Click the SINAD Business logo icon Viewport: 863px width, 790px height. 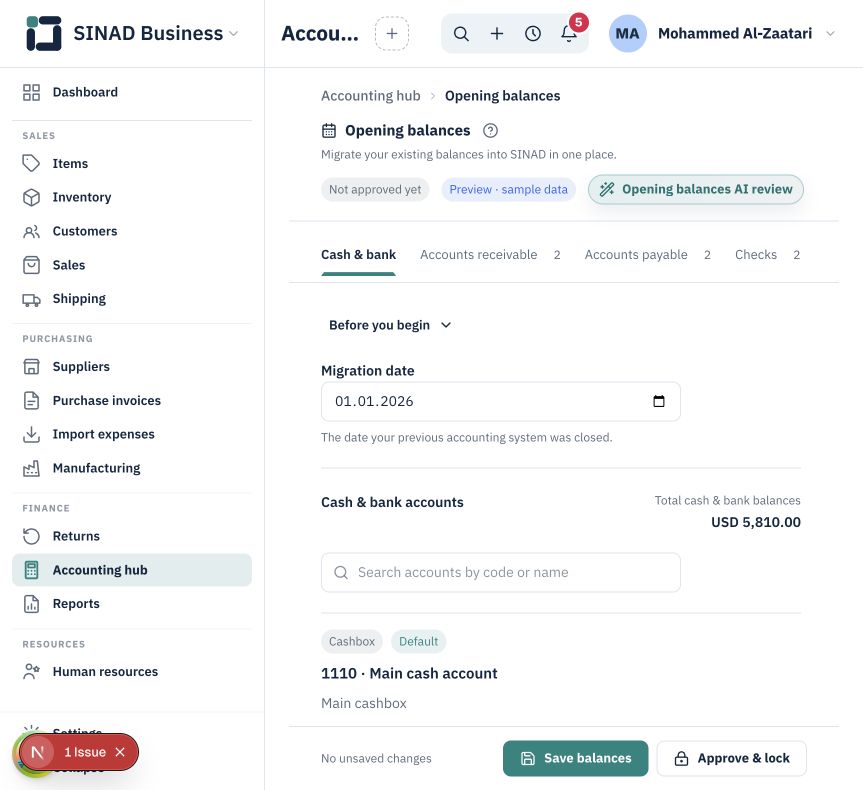pos(43,33)
